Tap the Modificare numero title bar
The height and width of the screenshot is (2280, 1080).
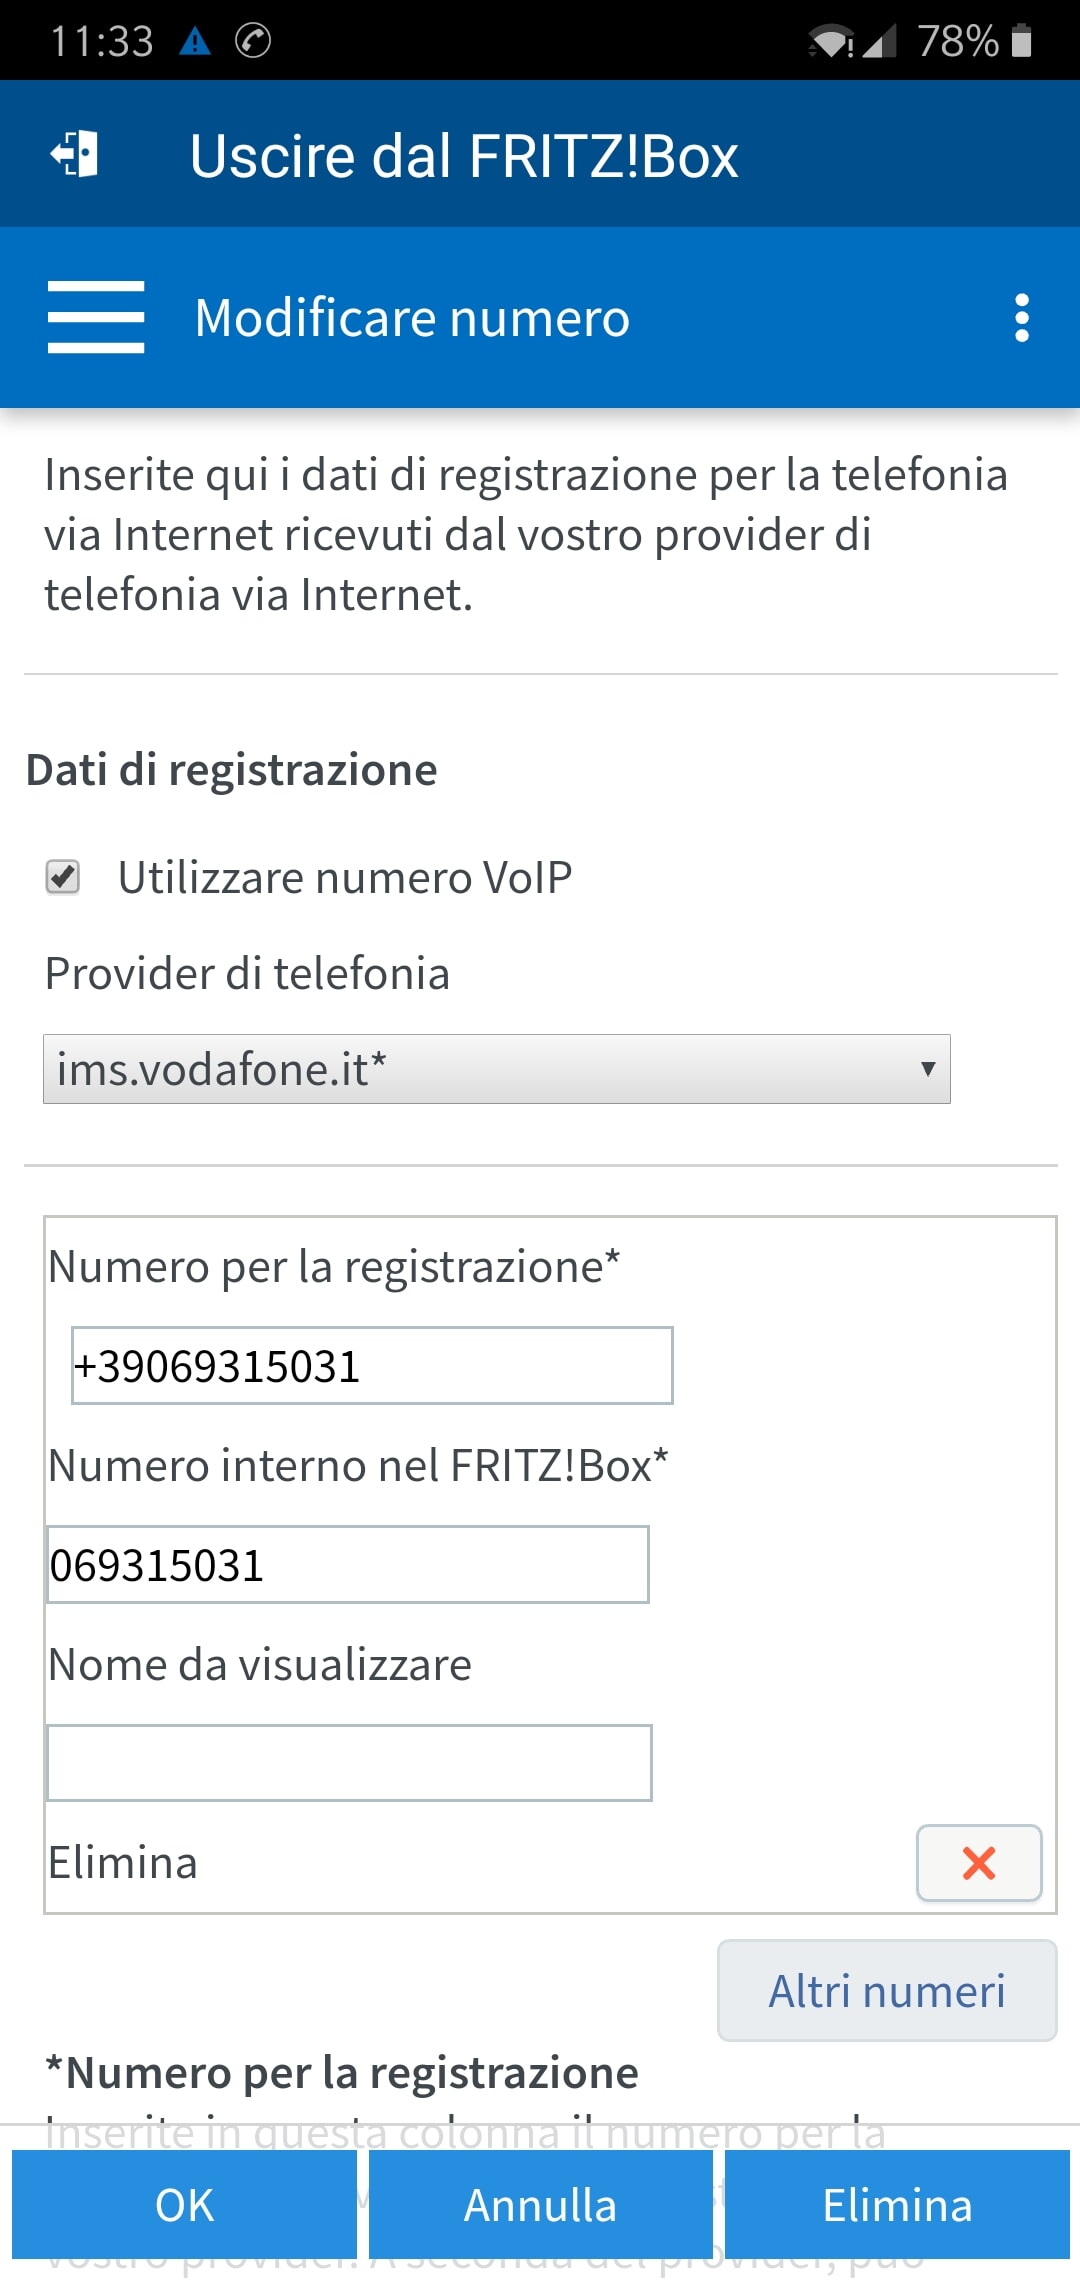pyautogui.click(x=412, y=318)
